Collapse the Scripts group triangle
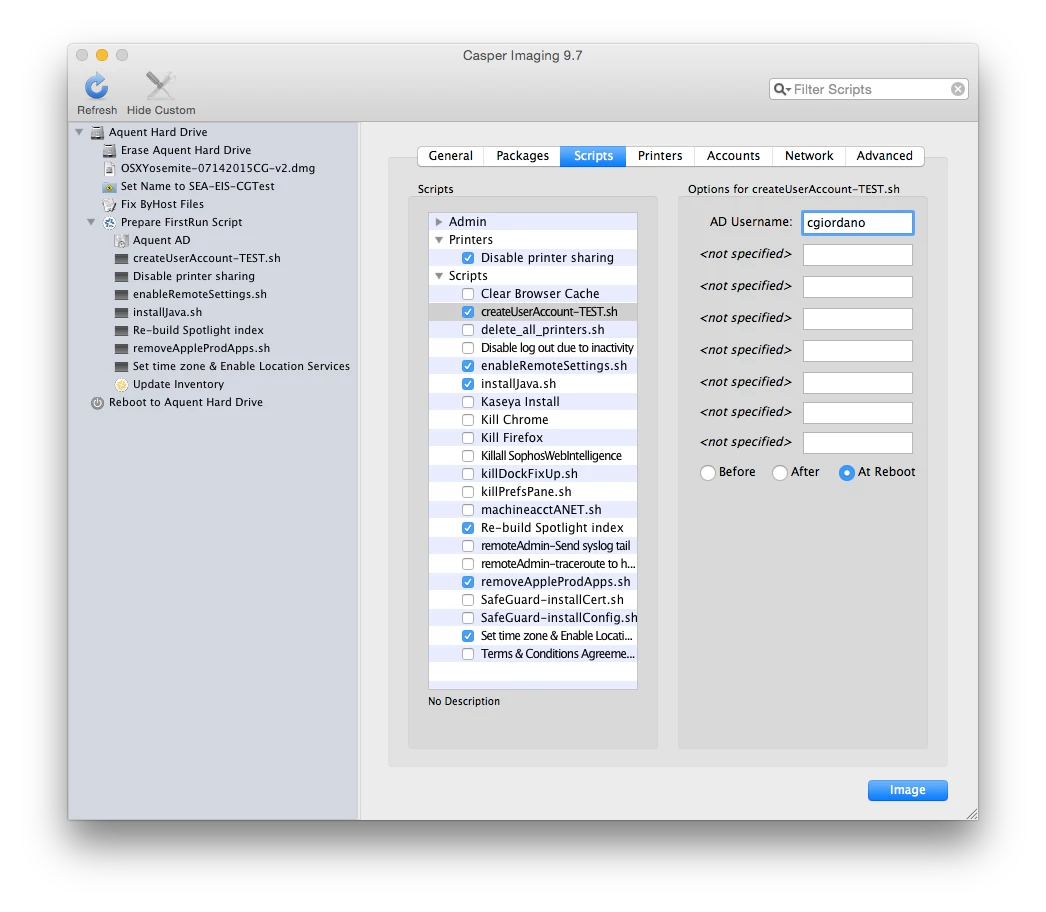The height and width of the screenshot is (912, 1046). click(x=439, y=276)
